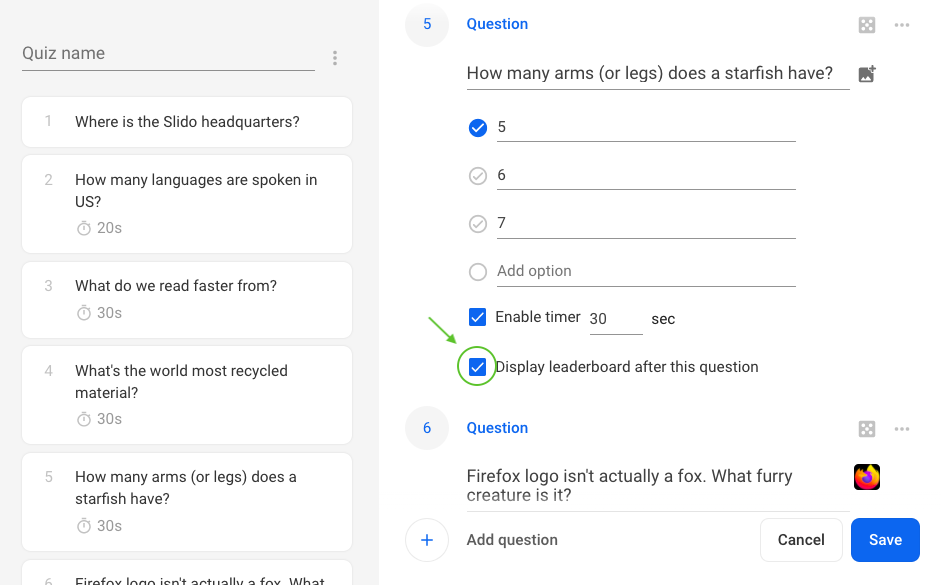Click timer icon on question 4 card

(x=84, y=419)
